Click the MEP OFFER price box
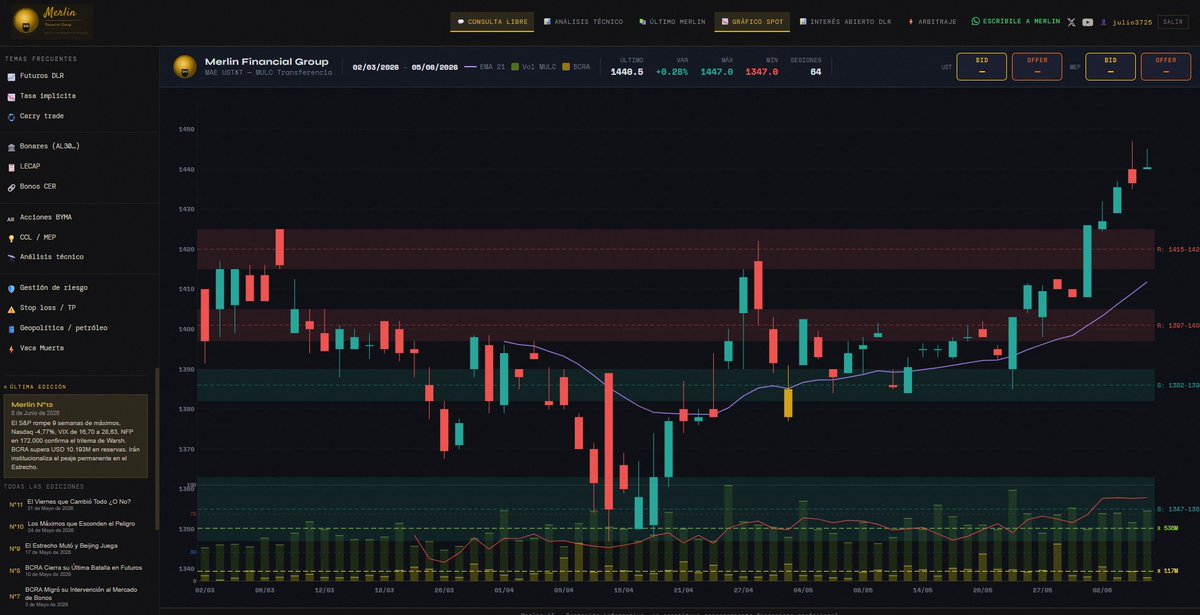The image size is (1200, 615). click(x=1166, y=67)
